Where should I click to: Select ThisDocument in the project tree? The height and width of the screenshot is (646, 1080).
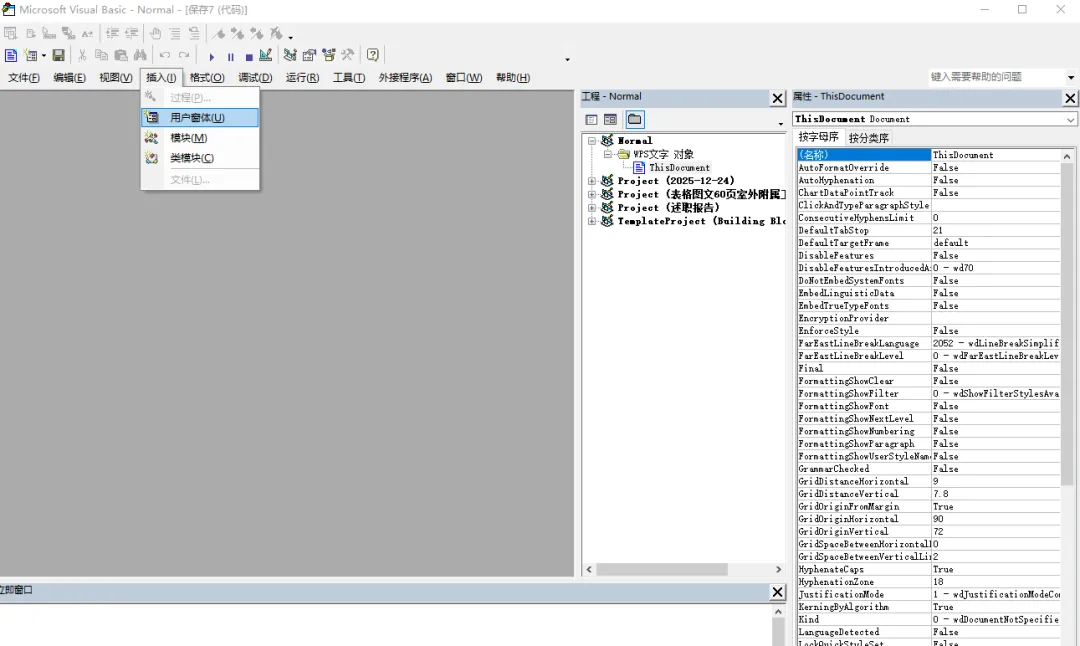tap(679, 167)
